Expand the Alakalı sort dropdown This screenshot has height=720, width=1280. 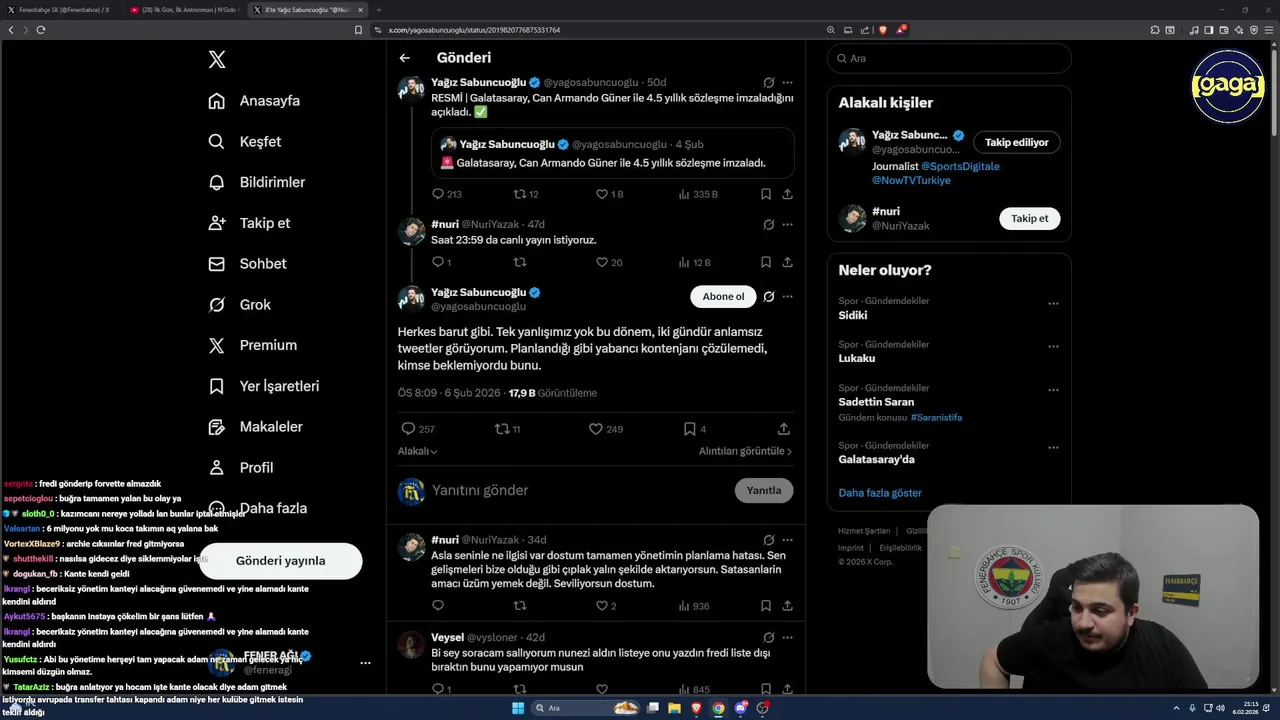coord(418,452)
